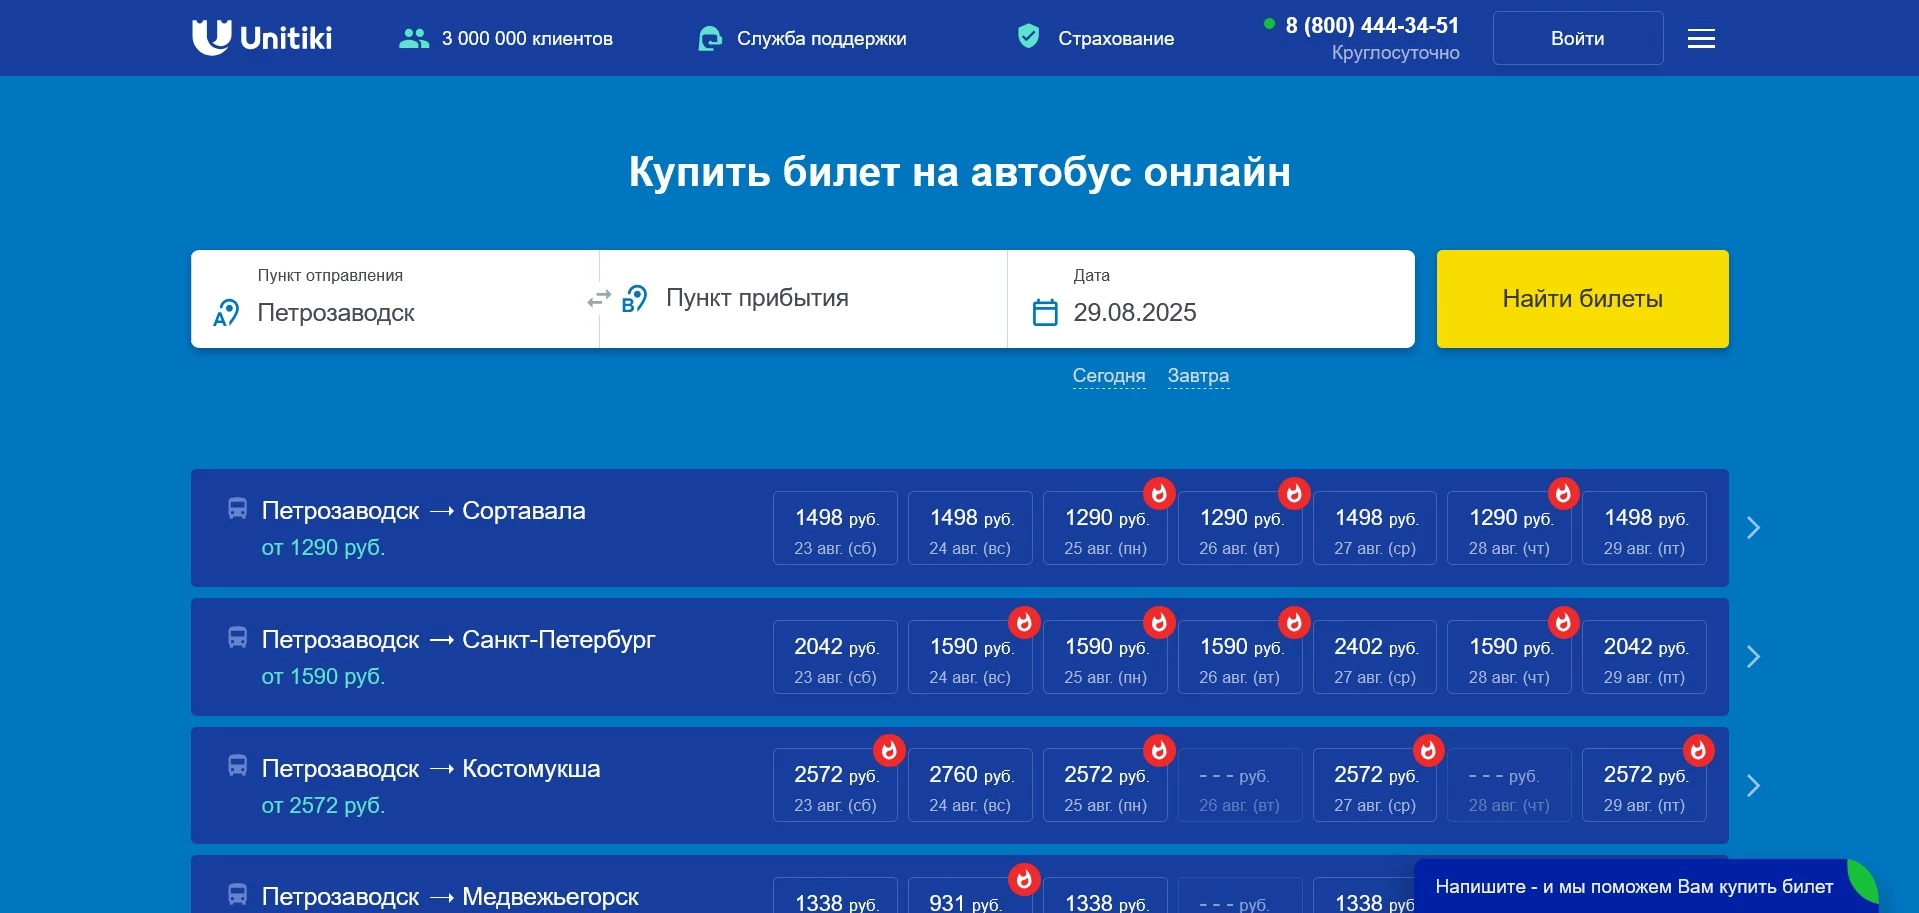Click the swap departure and arrival arrows icon
Image resolution: width=1919 pixels, height=913 pixels.
598,298
